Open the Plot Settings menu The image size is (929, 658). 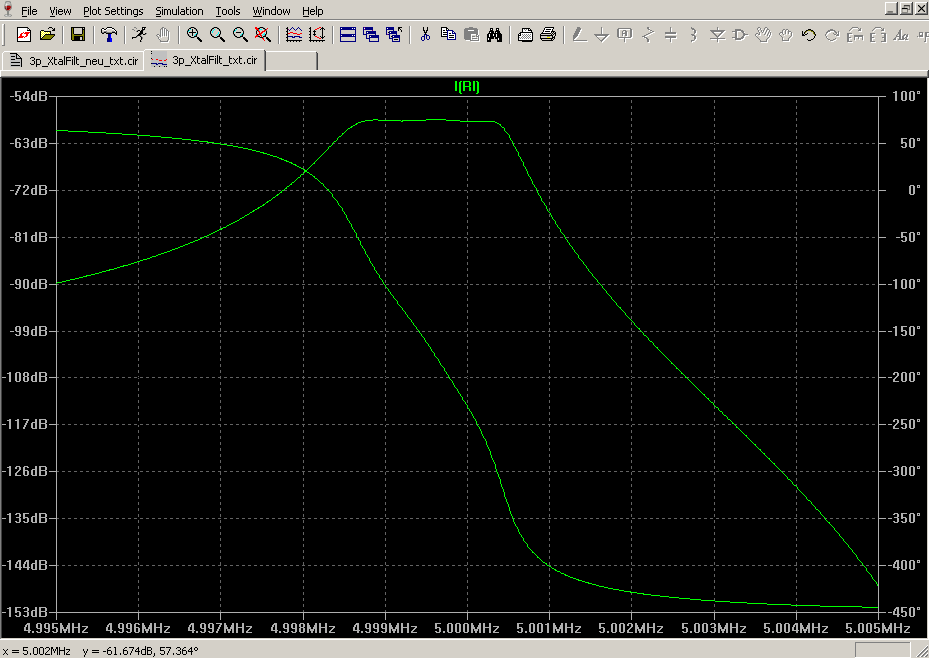113,11
